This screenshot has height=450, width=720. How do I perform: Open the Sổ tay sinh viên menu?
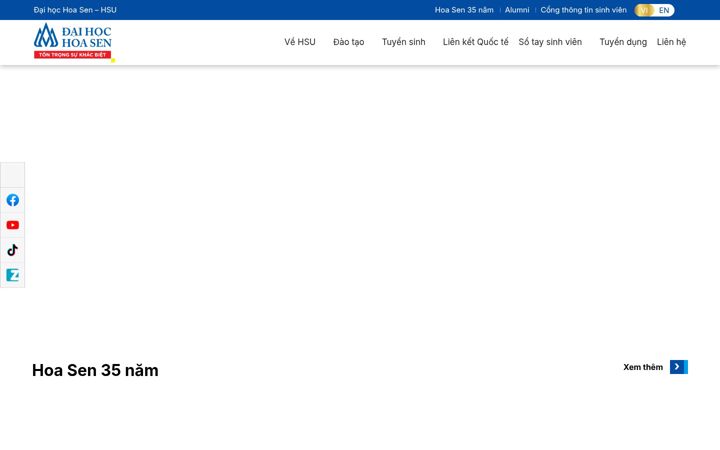click(x=550, y=42)
